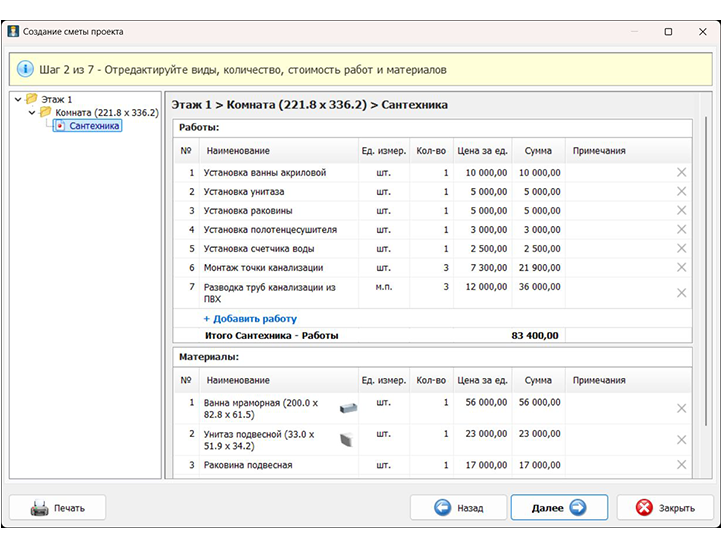Remove the Установка полотенцесушителя row

(x=681, y=229)
